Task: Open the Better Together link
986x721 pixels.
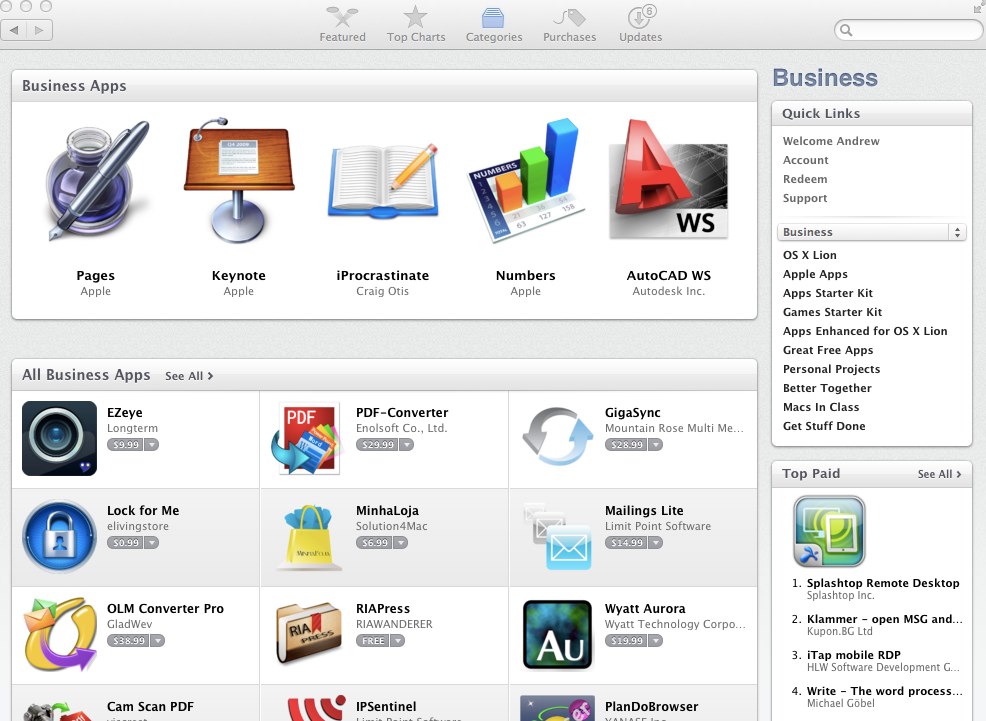Action: pyautogui.click(x=828, y=388)
